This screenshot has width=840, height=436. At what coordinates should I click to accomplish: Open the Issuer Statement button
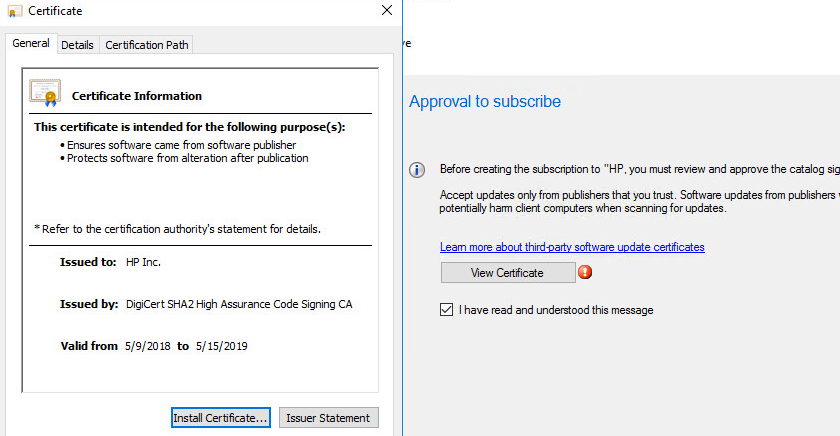328,418
